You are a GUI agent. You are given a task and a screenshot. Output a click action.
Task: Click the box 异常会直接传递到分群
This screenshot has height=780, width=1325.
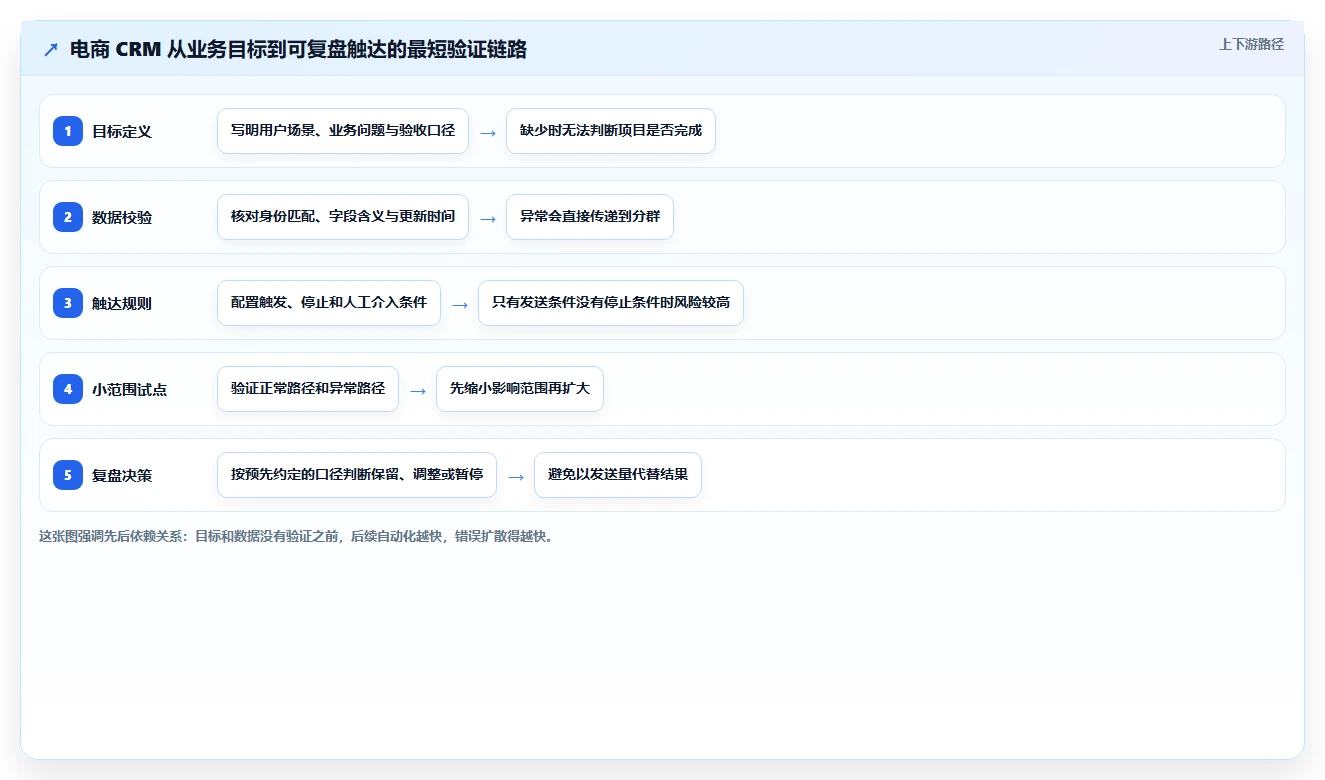(590, 217)
